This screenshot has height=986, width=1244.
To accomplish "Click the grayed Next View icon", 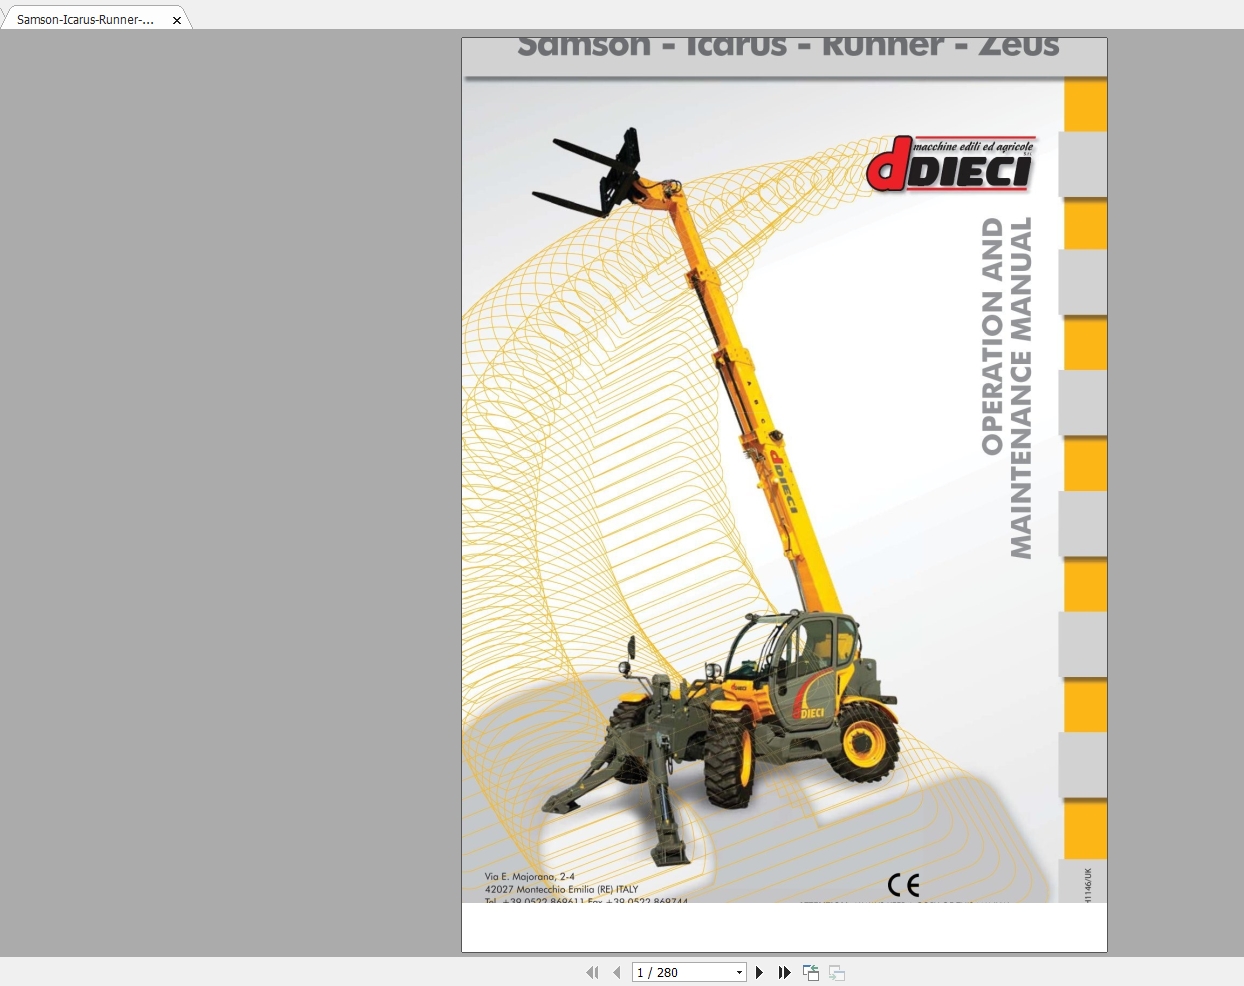I will 836,971.
